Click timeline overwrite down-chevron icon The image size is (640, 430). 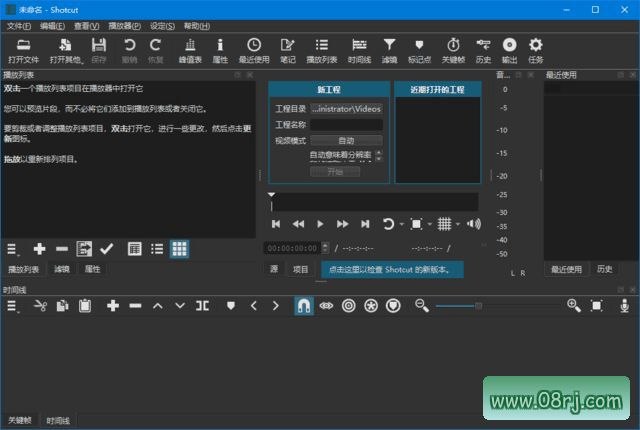180,306
